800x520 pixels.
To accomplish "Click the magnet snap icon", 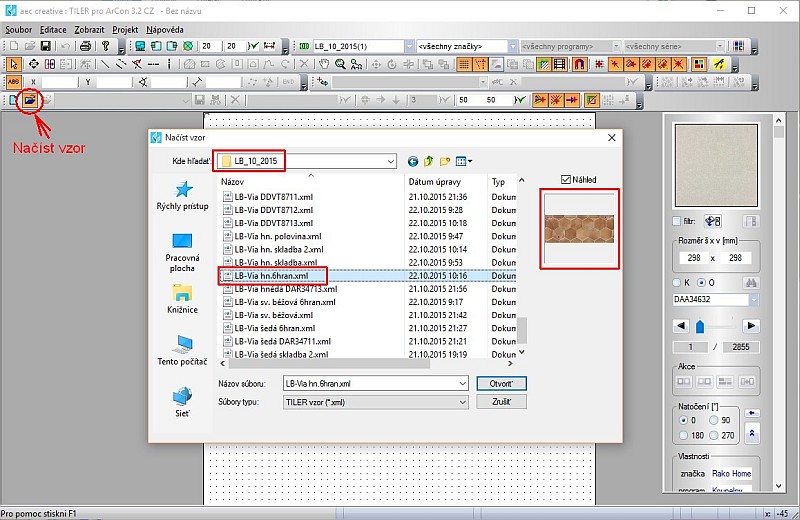I will pos(580,64).
